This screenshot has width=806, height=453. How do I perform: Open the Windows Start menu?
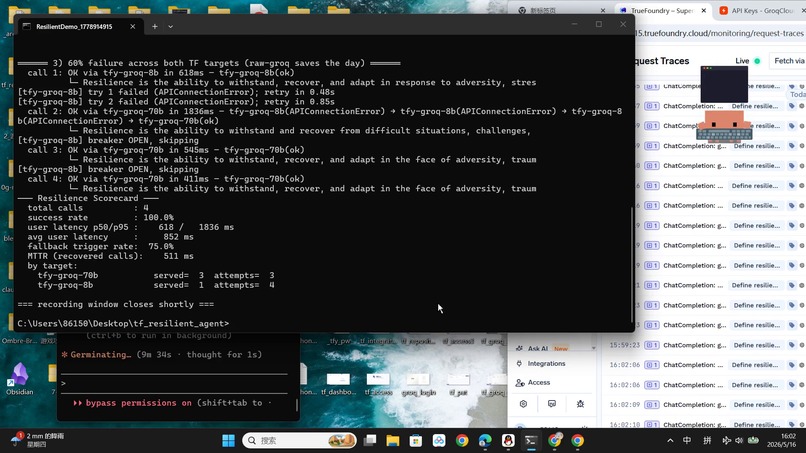coord(228,441)
